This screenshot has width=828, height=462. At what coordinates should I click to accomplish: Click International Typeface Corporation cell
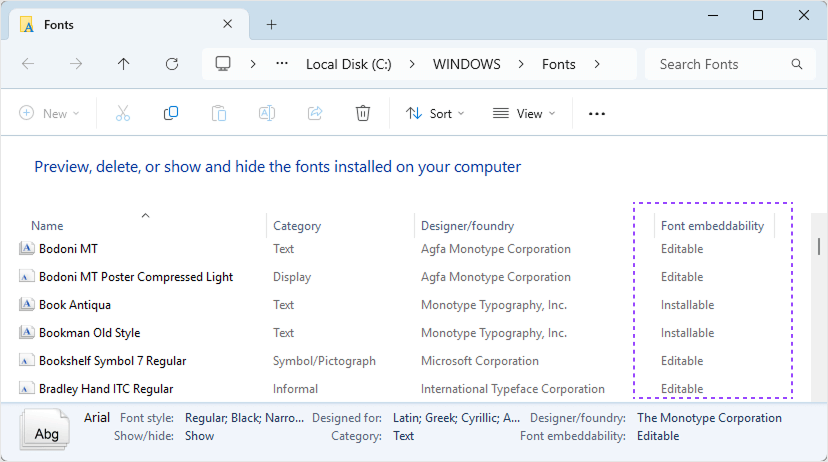coord(513,389)
